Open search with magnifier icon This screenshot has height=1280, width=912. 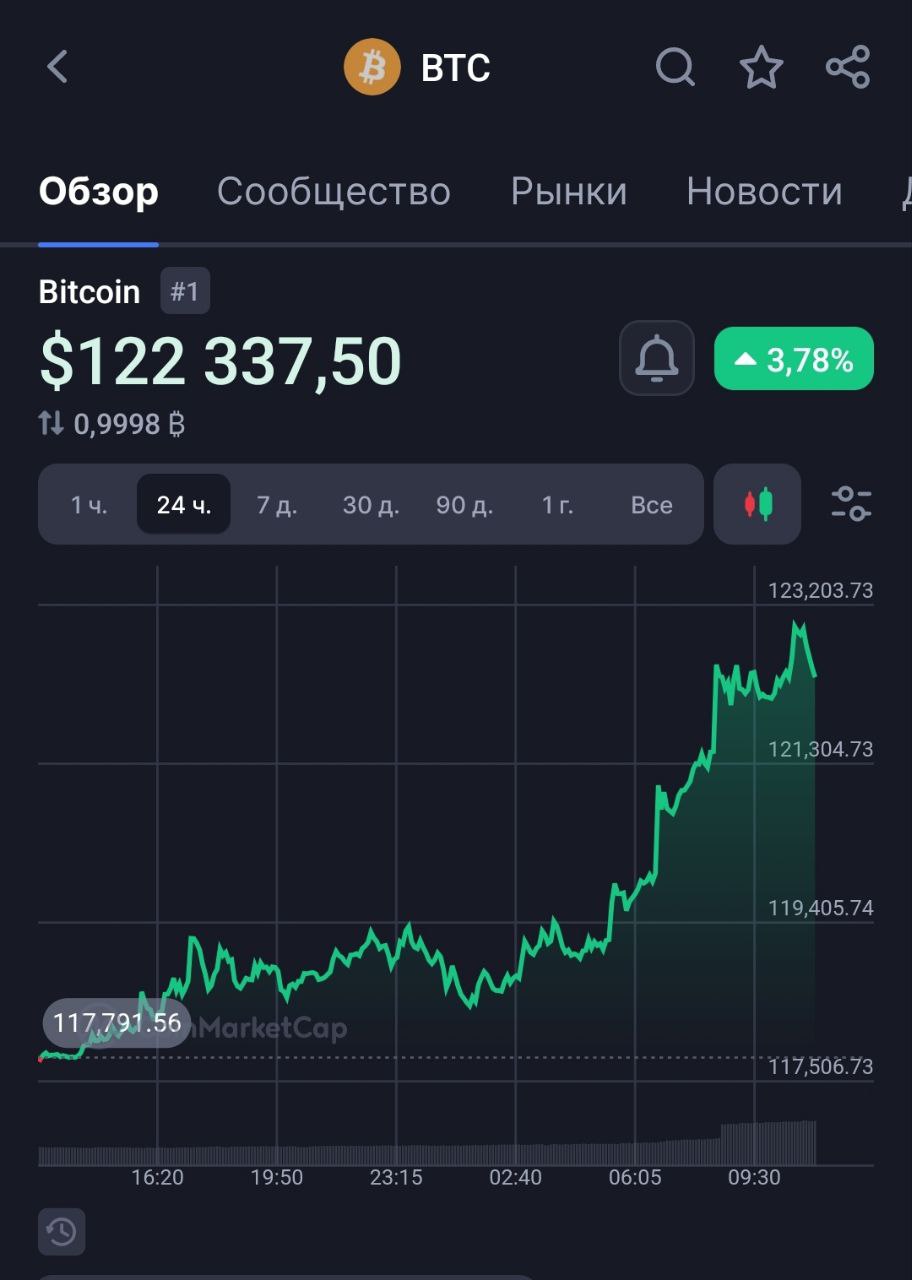(x=675, y=68)
